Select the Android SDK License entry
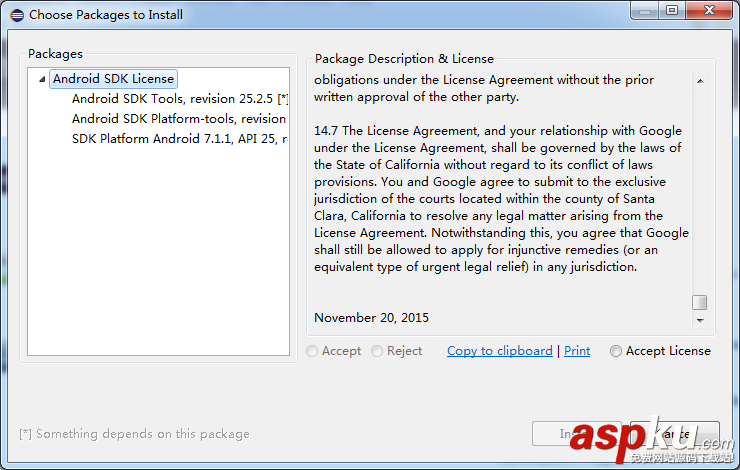The image size is (740, 470). pyautogui.click(x=113, y=79)
